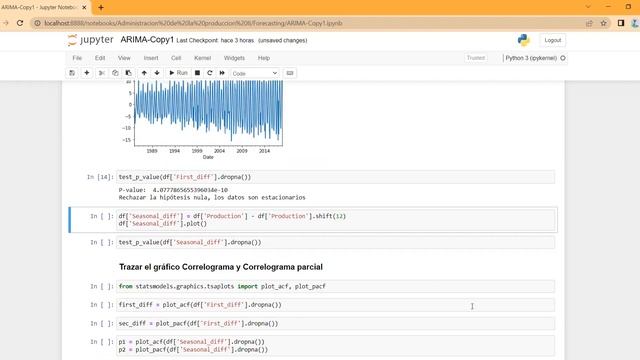Open the Cell menu
The height and width of the screenshot is (360, 640).
(176, 58)
